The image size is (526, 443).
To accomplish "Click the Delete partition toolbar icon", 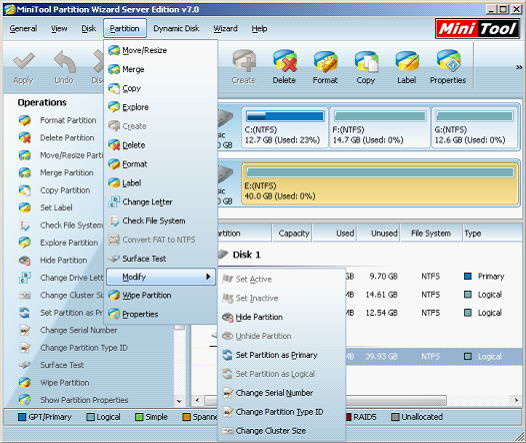I will pos(284,67).
